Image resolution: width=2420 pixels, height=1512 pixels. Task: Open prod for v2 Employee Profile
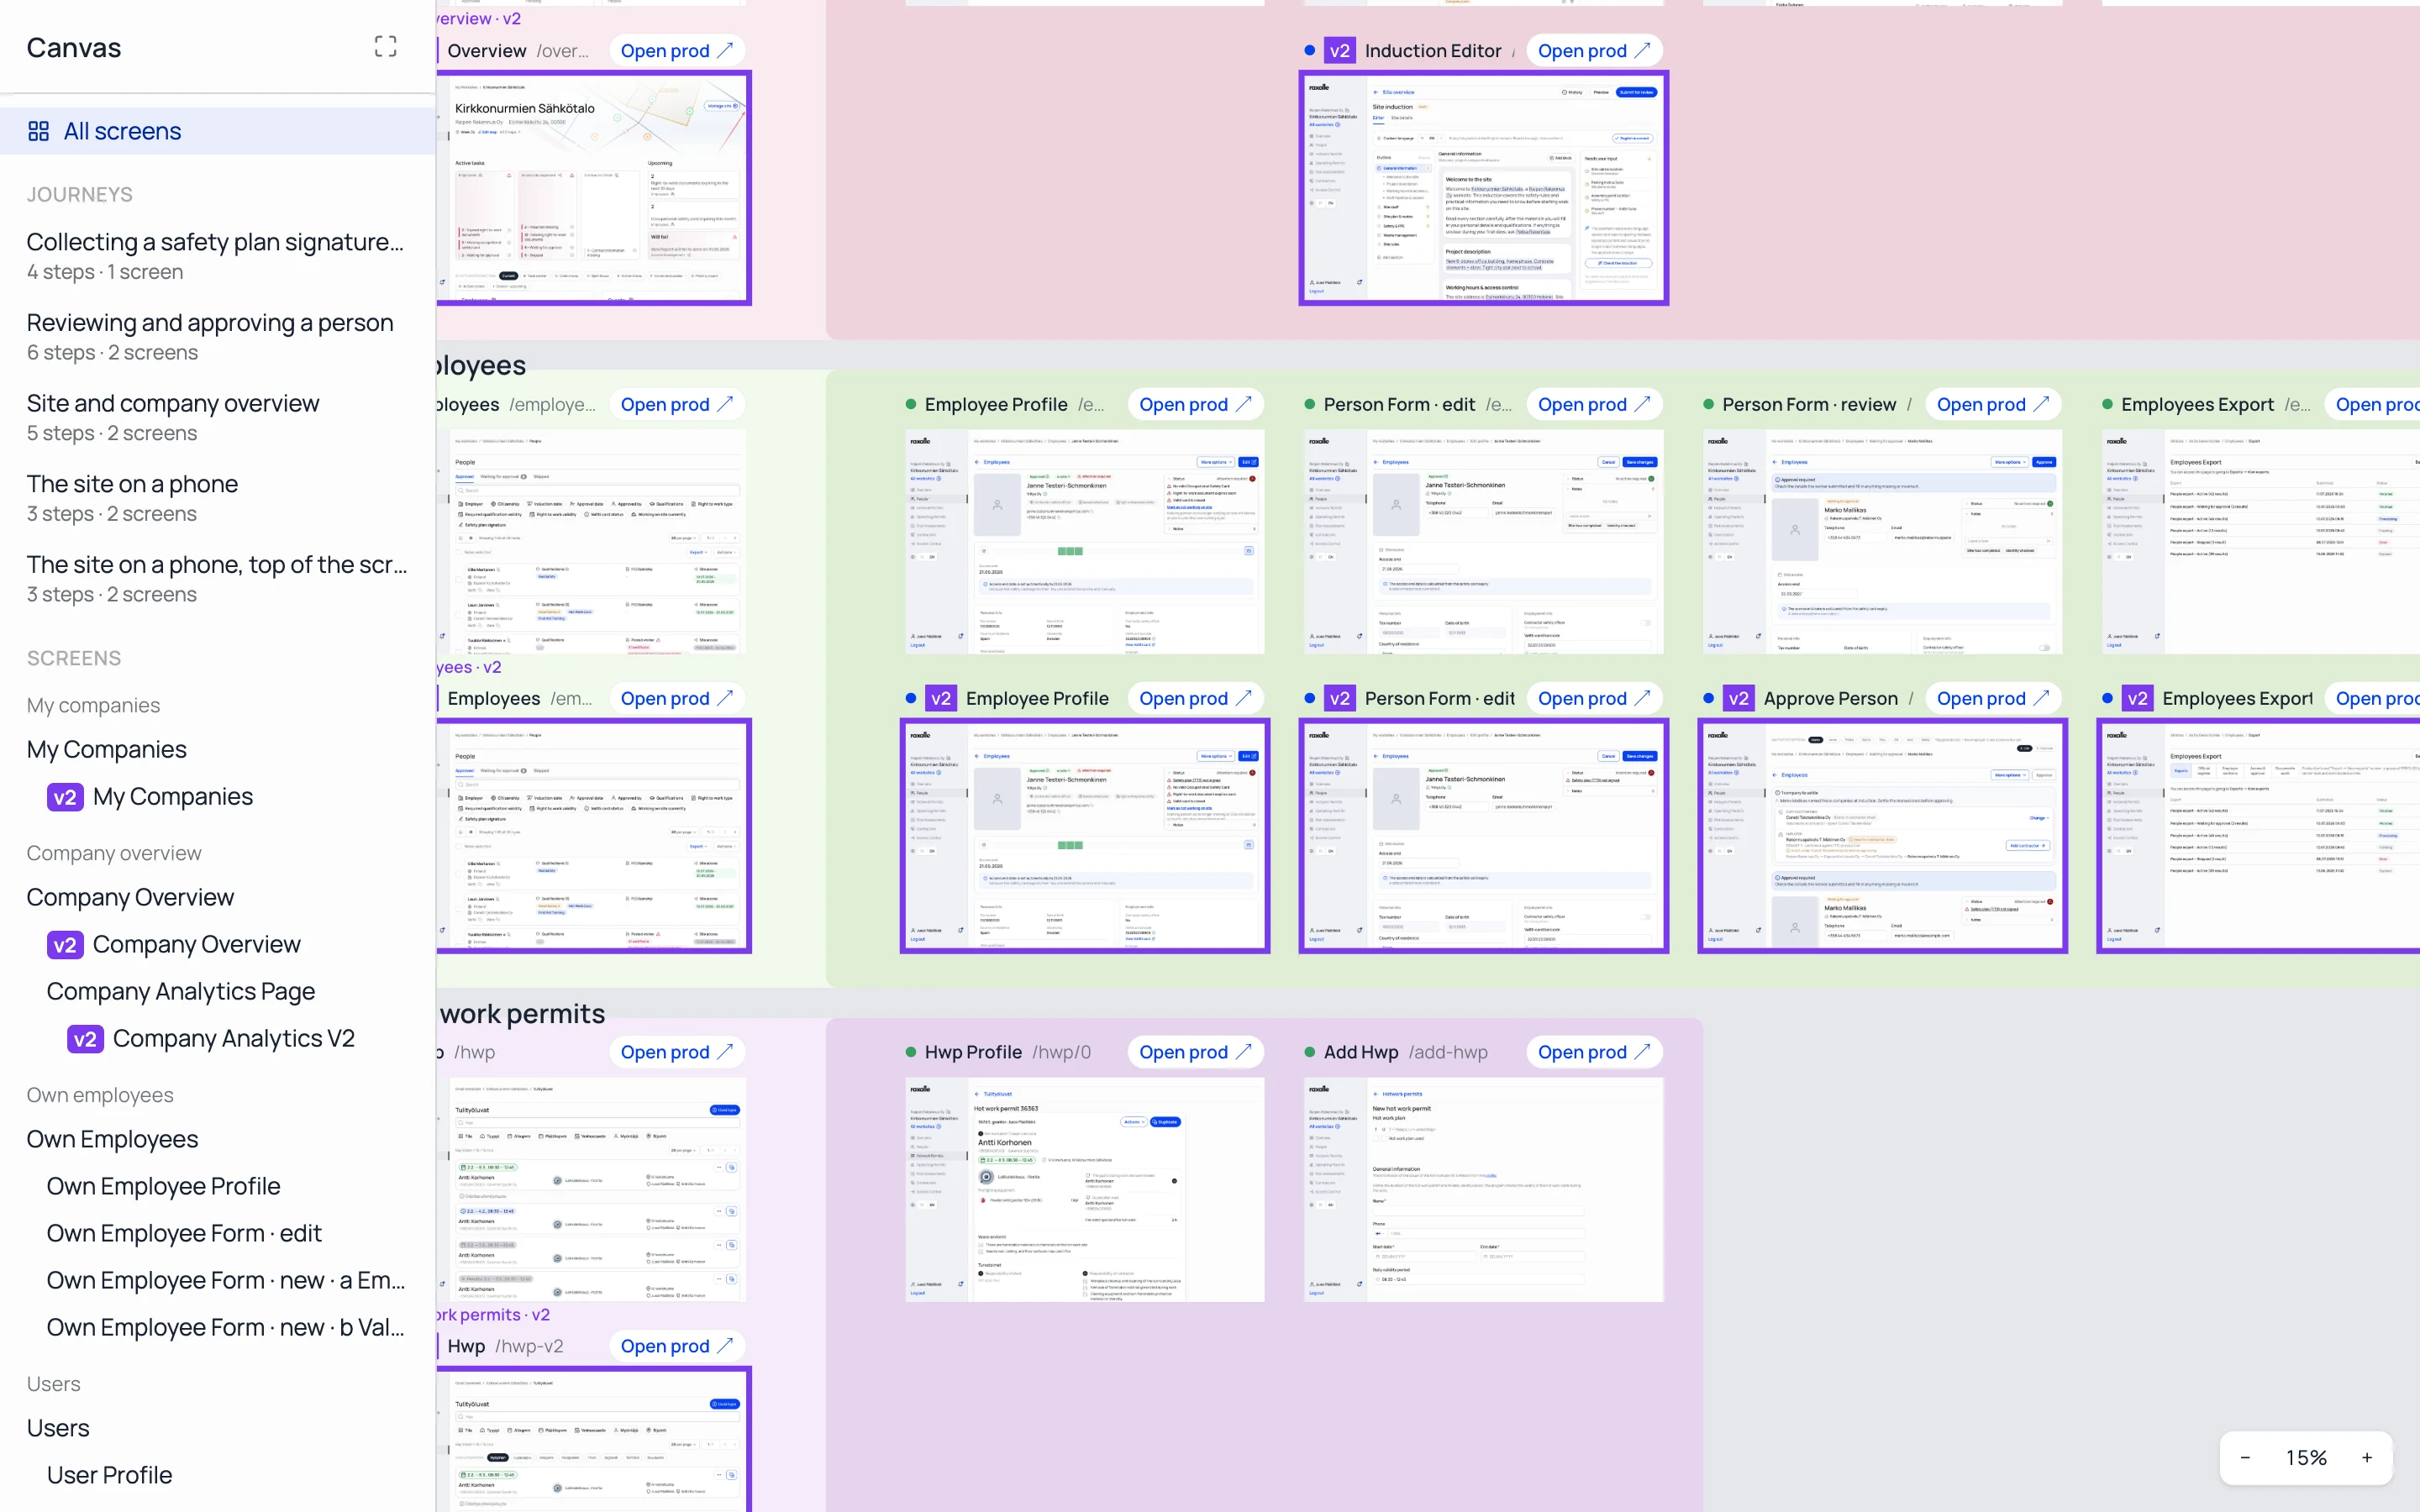(x=1195, y=698)
